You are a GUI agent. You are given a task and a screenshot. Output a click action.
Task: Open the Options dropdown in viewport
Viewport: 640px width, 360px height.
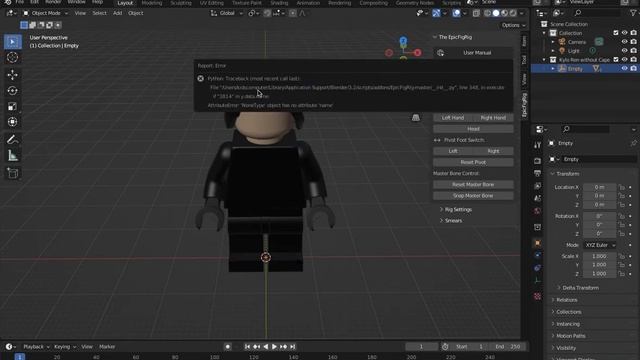513,25
